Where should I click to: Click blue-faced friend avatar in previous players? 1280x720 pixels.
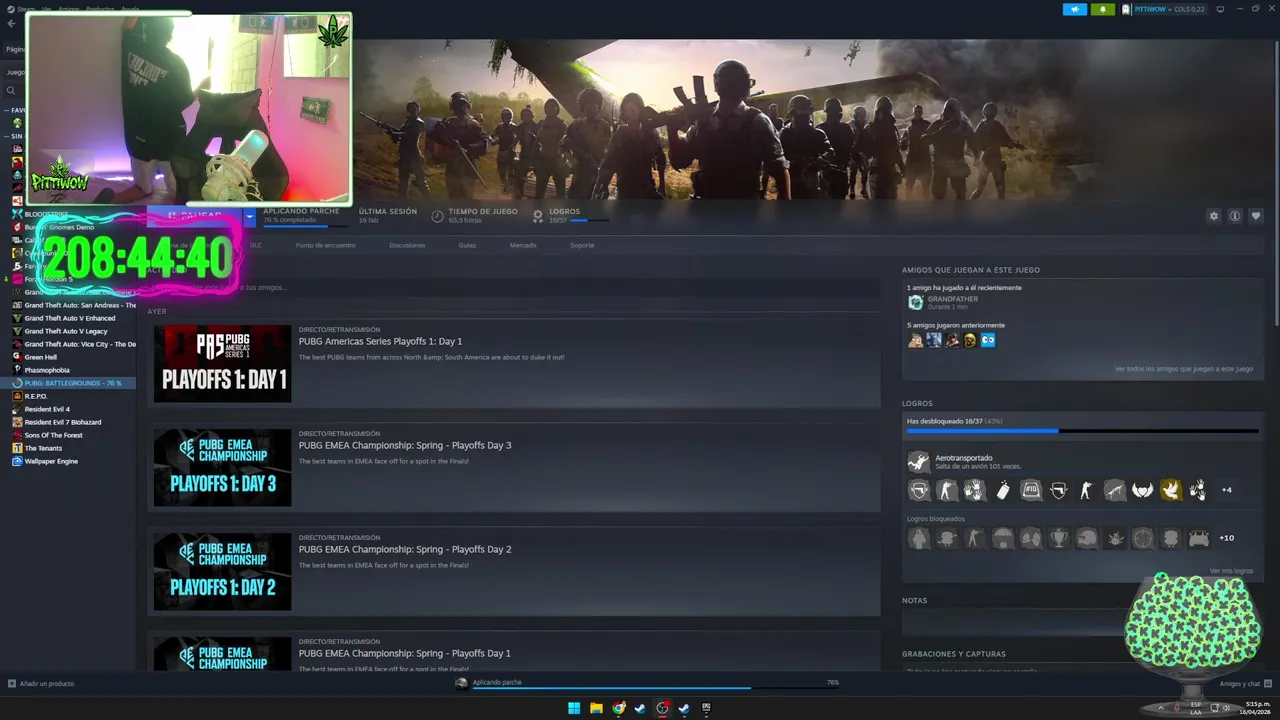point(988,340)
